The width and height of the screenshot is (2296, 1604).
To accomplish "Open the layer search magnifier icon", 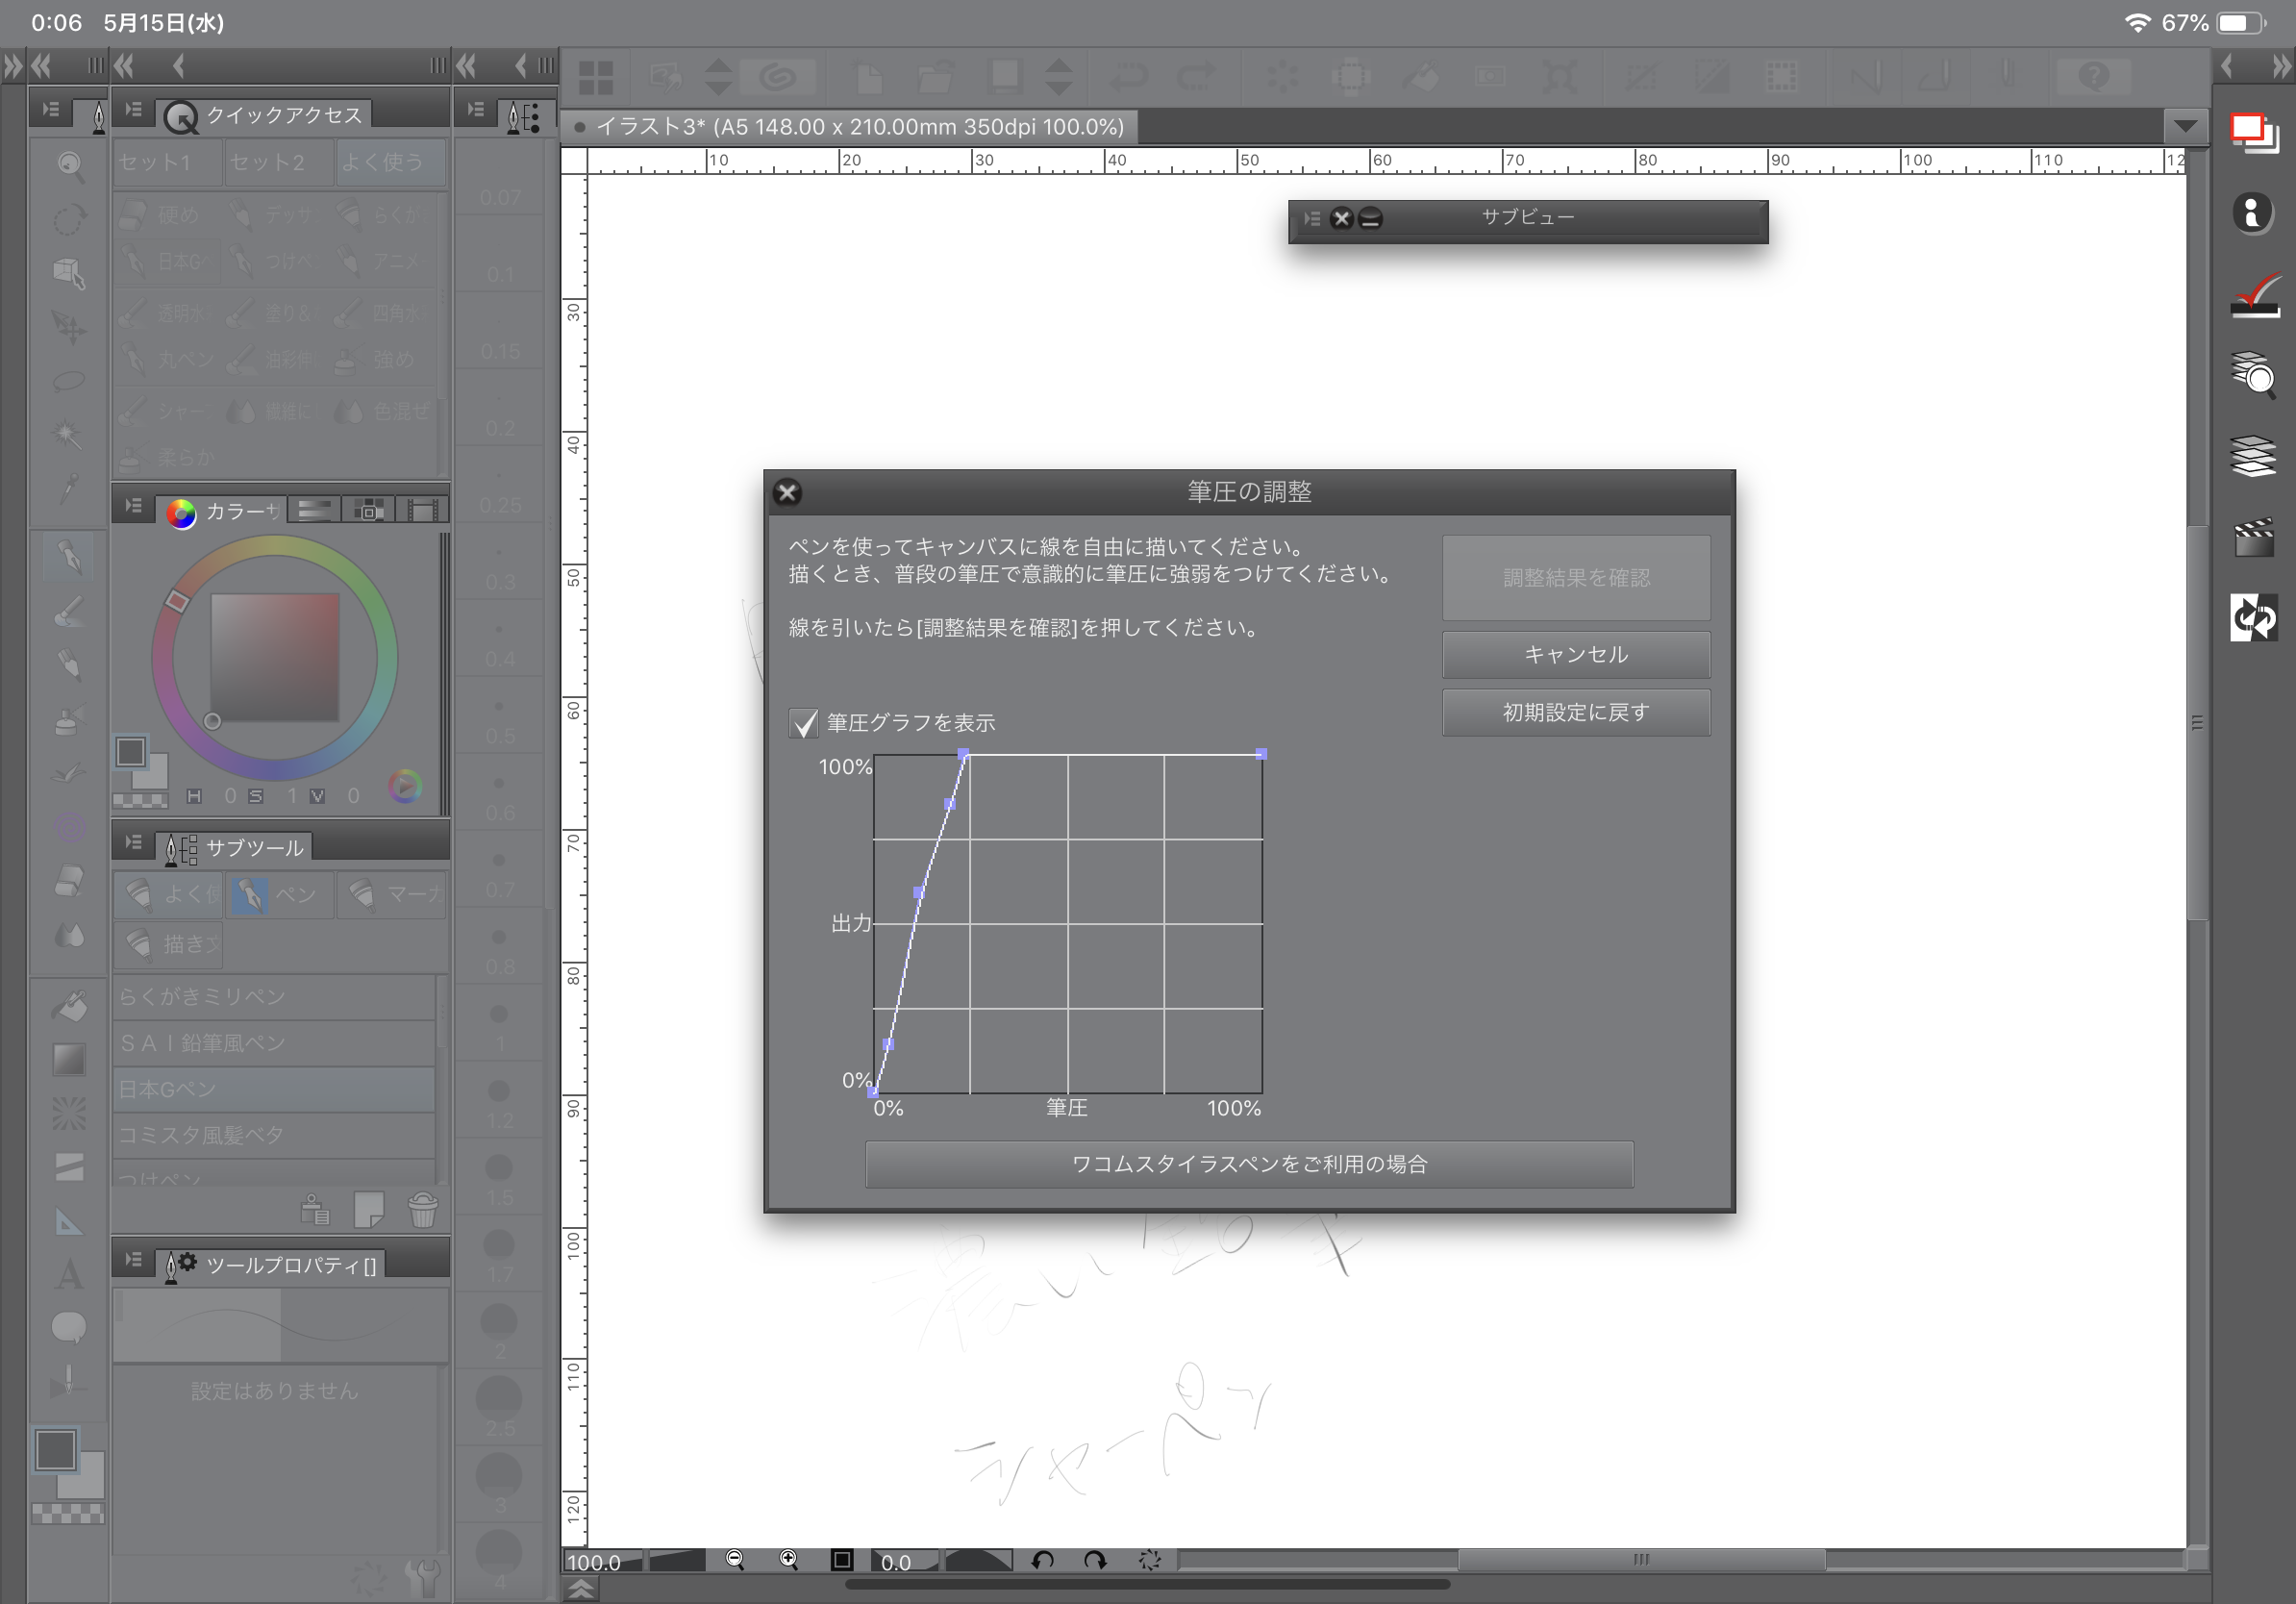I will coord(2253,375).
